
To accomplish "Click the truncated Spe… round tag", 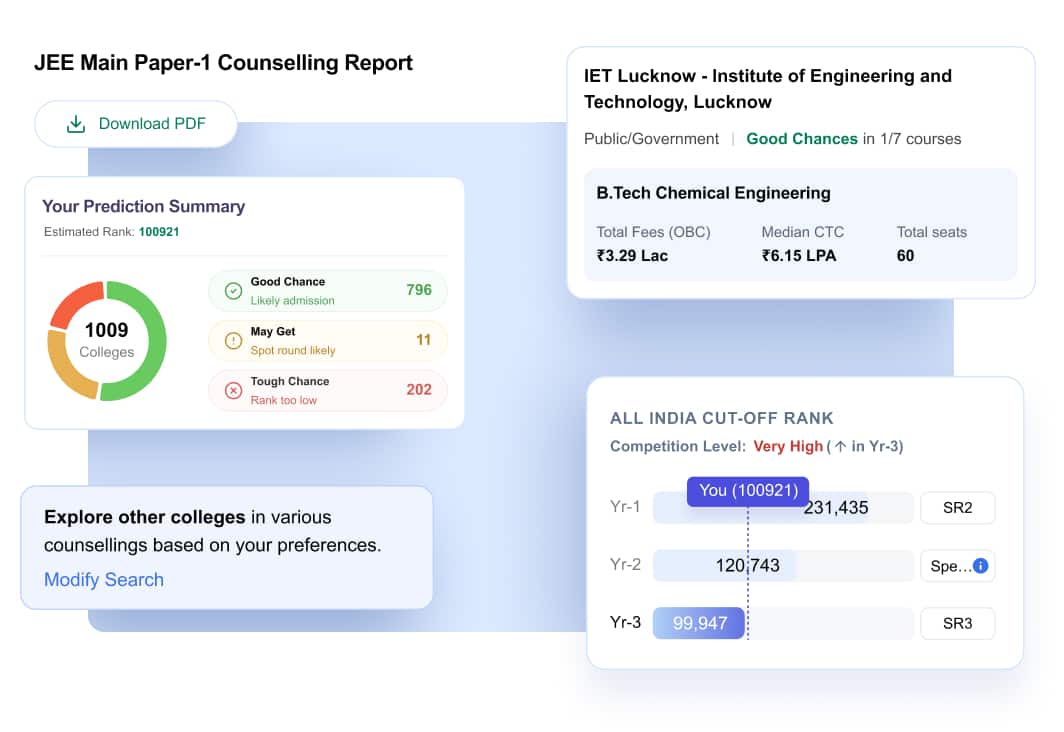I will point(957,566).
